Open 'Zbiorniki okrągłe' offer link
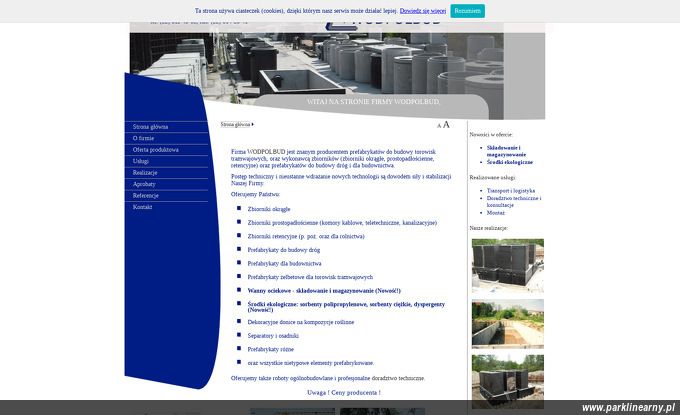The width and height of the screenshot is (680, 415). click(269, 209)
